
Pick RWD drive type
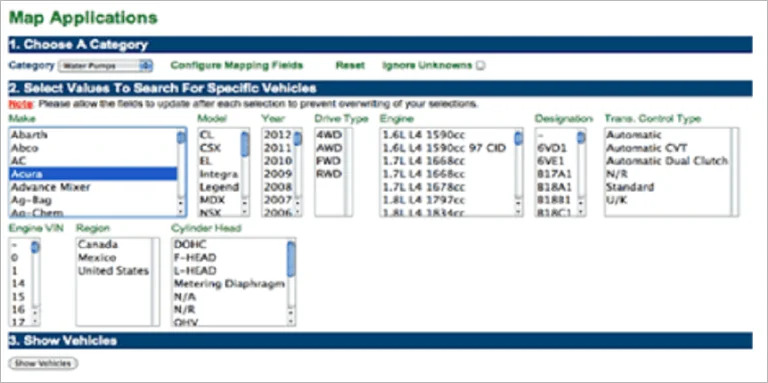(330, 174)
